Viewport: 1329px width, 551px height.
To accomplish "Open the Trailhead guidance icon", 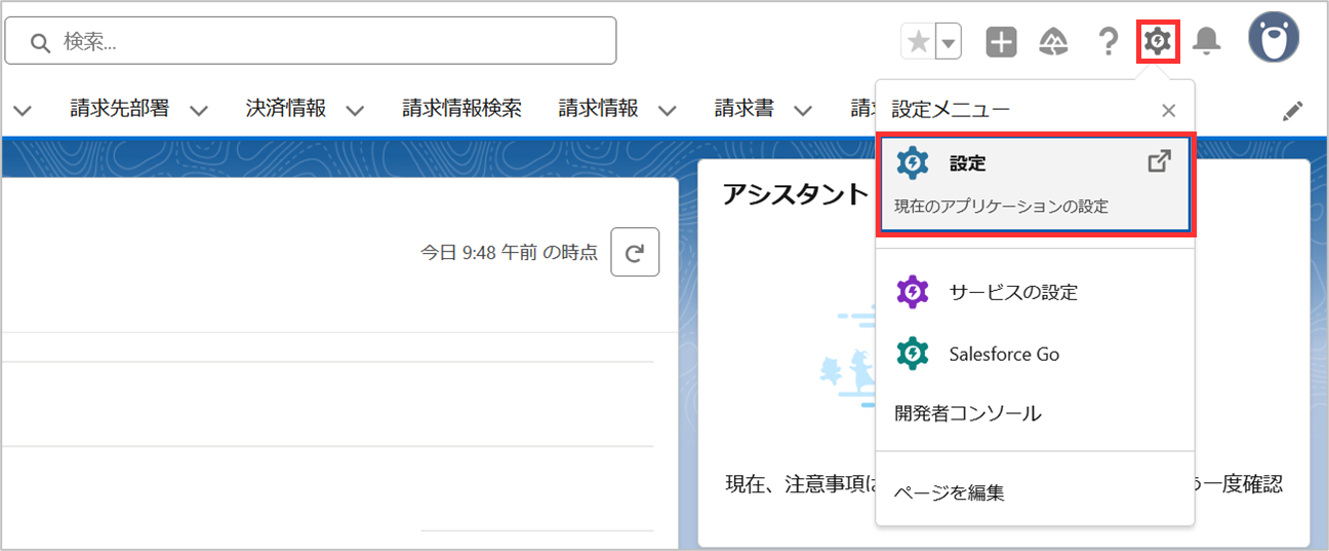I will coord(1054,41).
